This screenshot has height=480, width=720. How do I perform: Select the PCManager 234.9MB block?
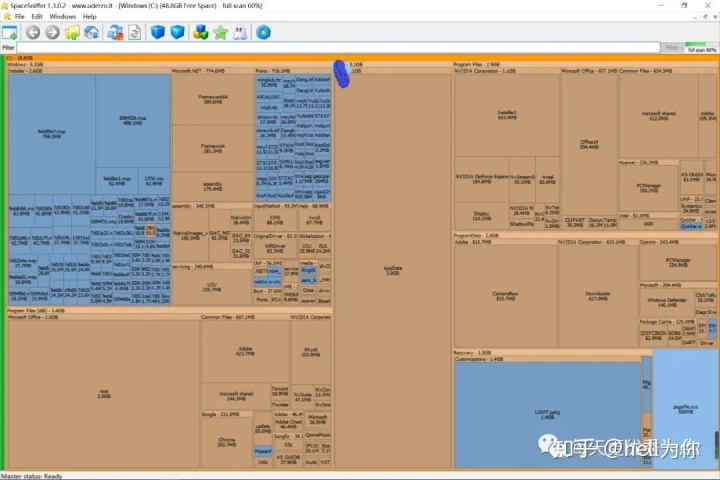678,262
